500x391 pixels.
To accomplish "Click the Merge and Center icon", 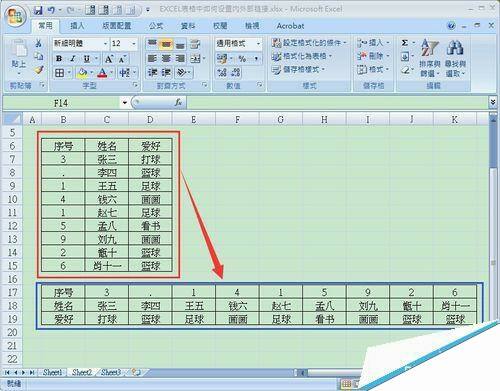I will pos(196,59).
